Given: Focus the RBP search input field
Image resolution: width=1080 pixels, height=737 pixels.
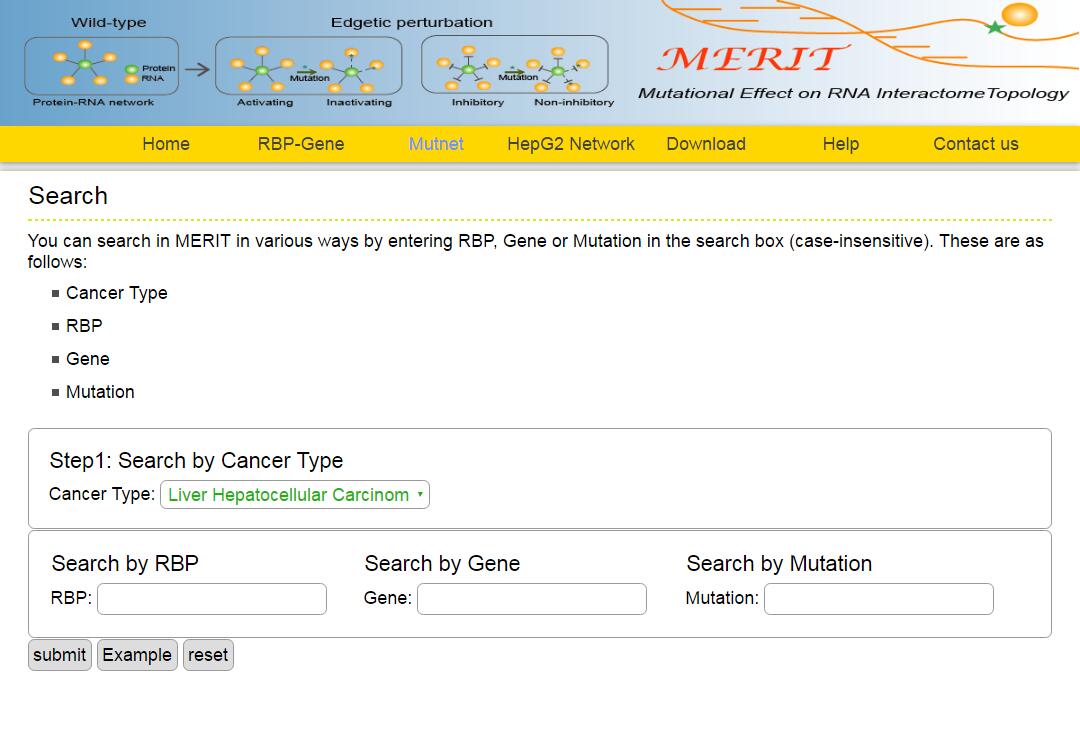Looking at the screenshot, I should (212, 599).
